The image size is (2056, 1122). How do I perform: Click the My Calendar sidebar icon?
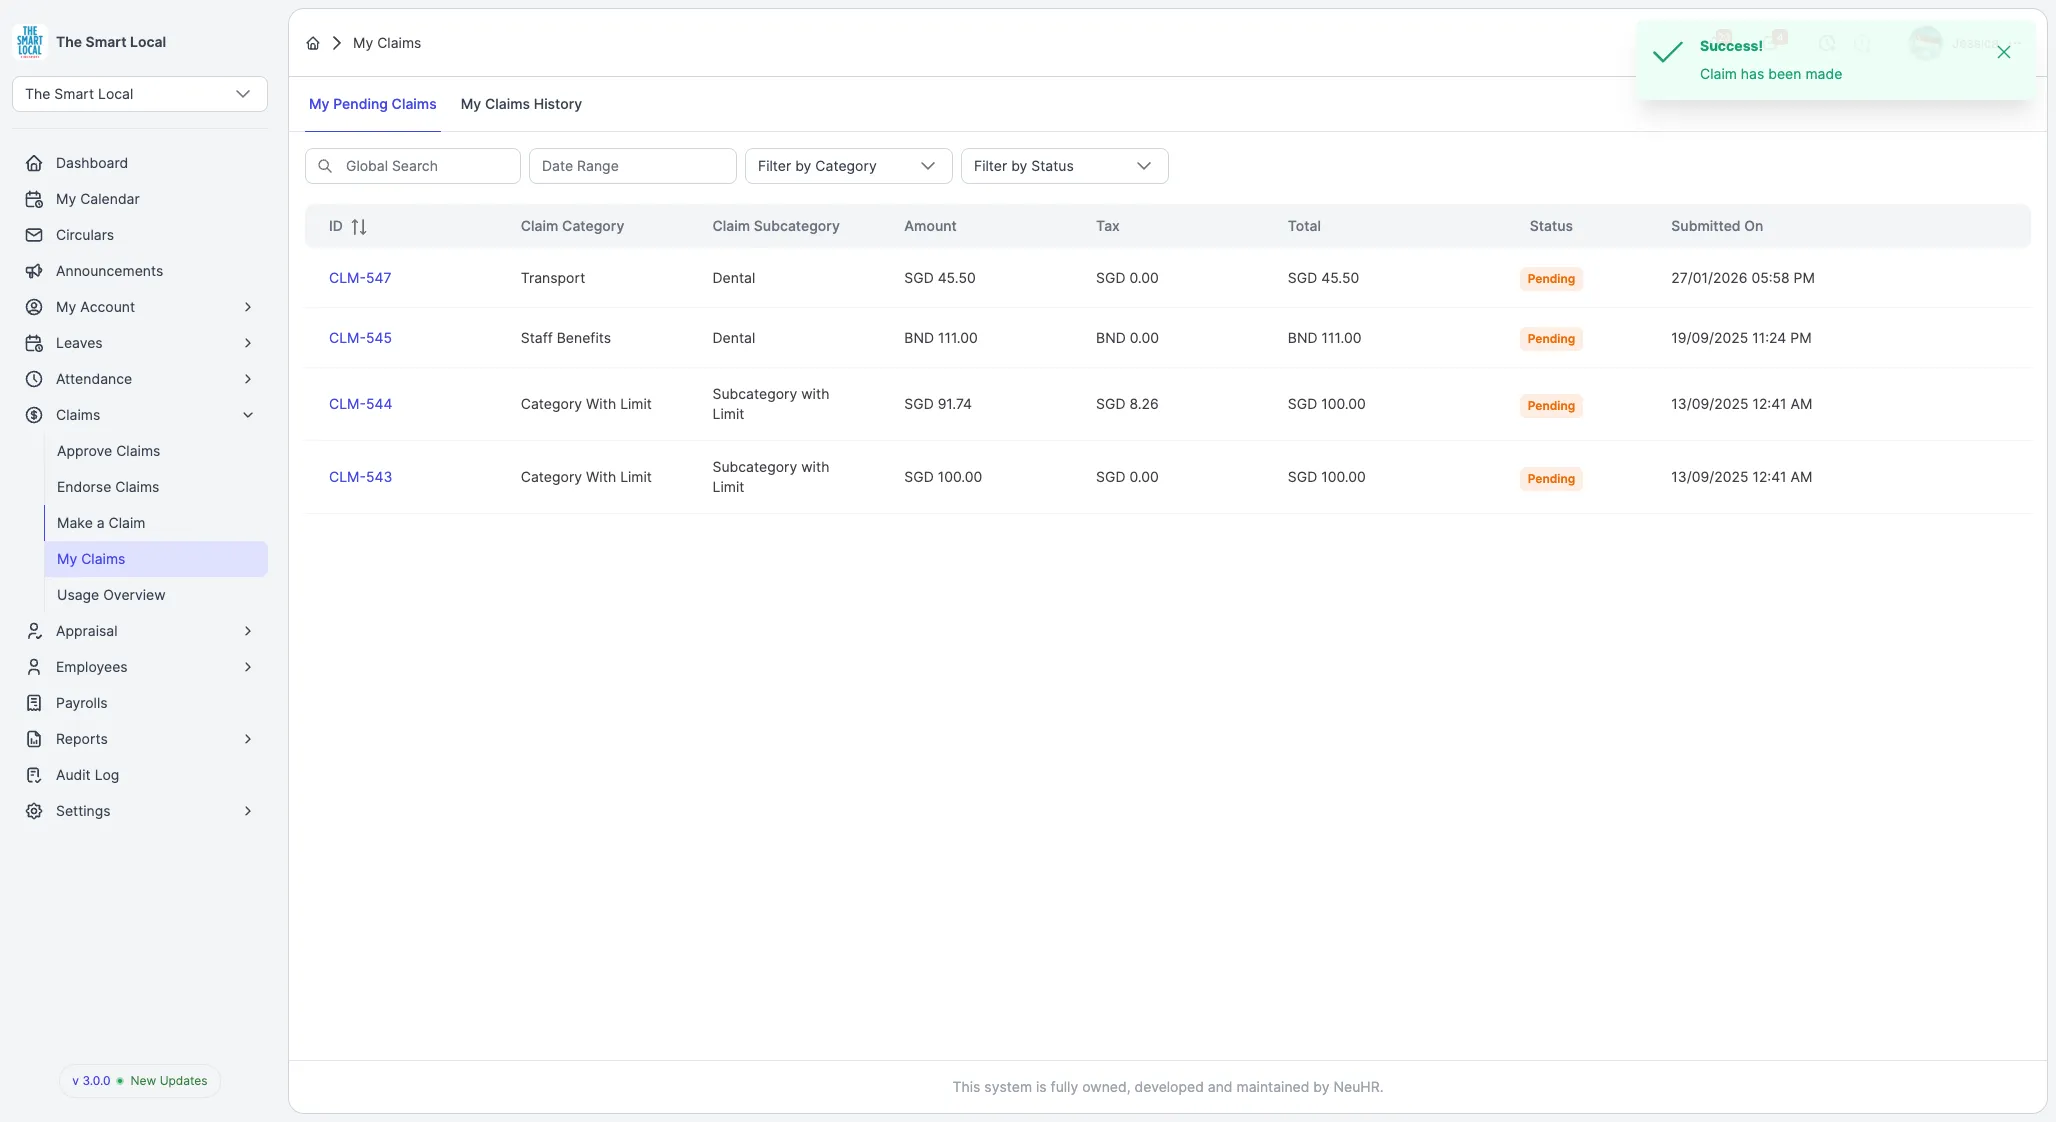[x=34, y=199]
